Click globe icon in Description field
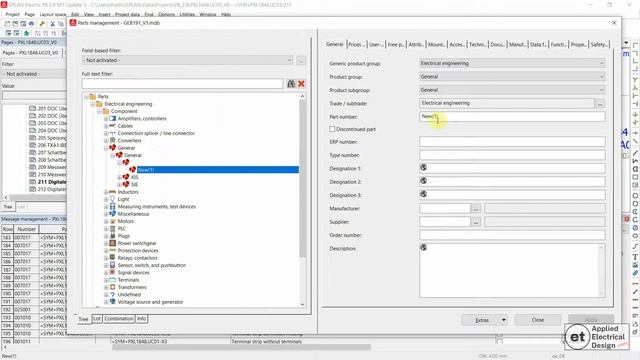Image resolution: width=640 pixels, height=360 pixels. (423, 247)
